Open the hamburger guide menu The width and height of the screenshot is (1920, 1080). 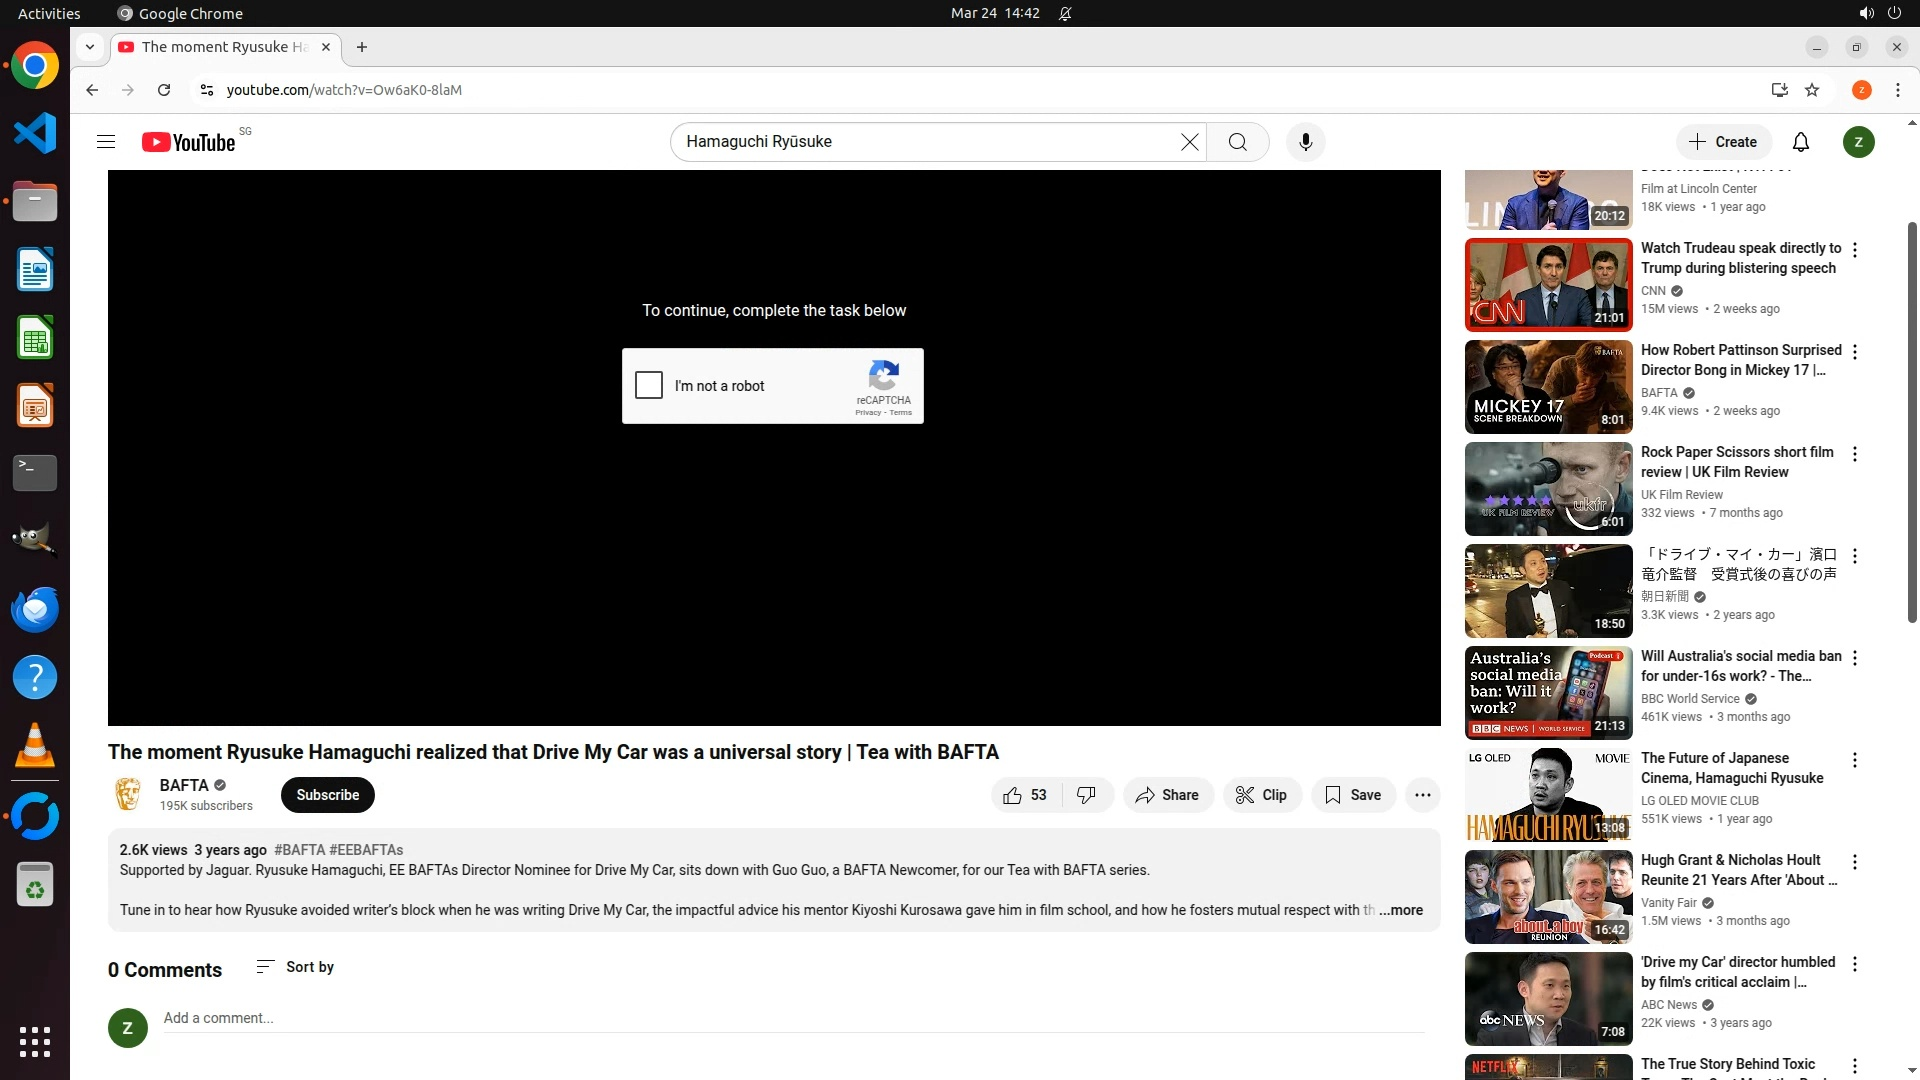(x=106, y=142)
